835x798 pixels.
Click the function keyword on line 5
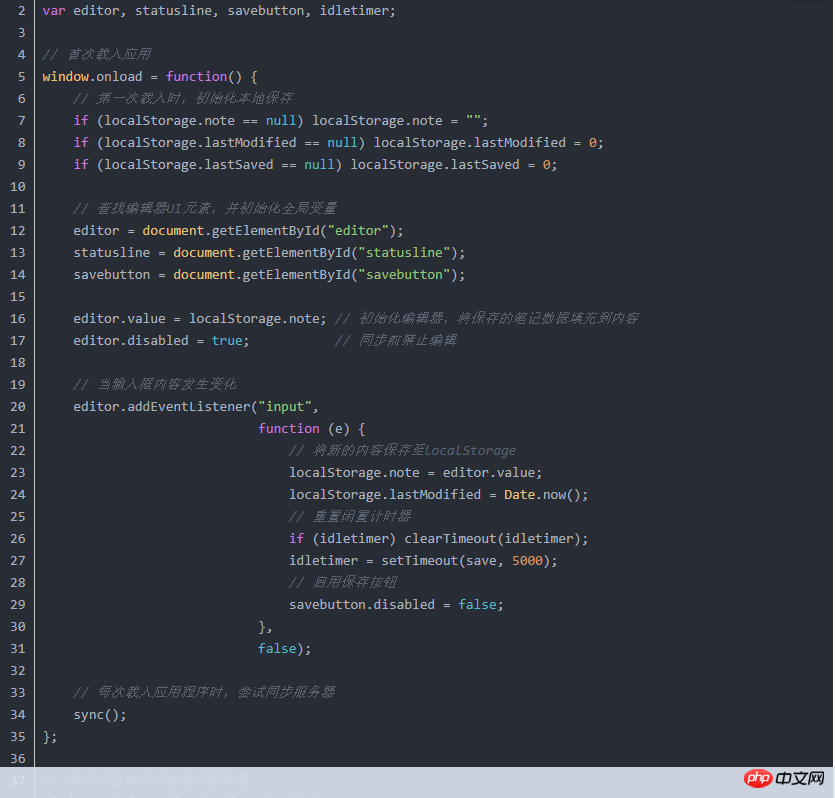click(196, 76)
